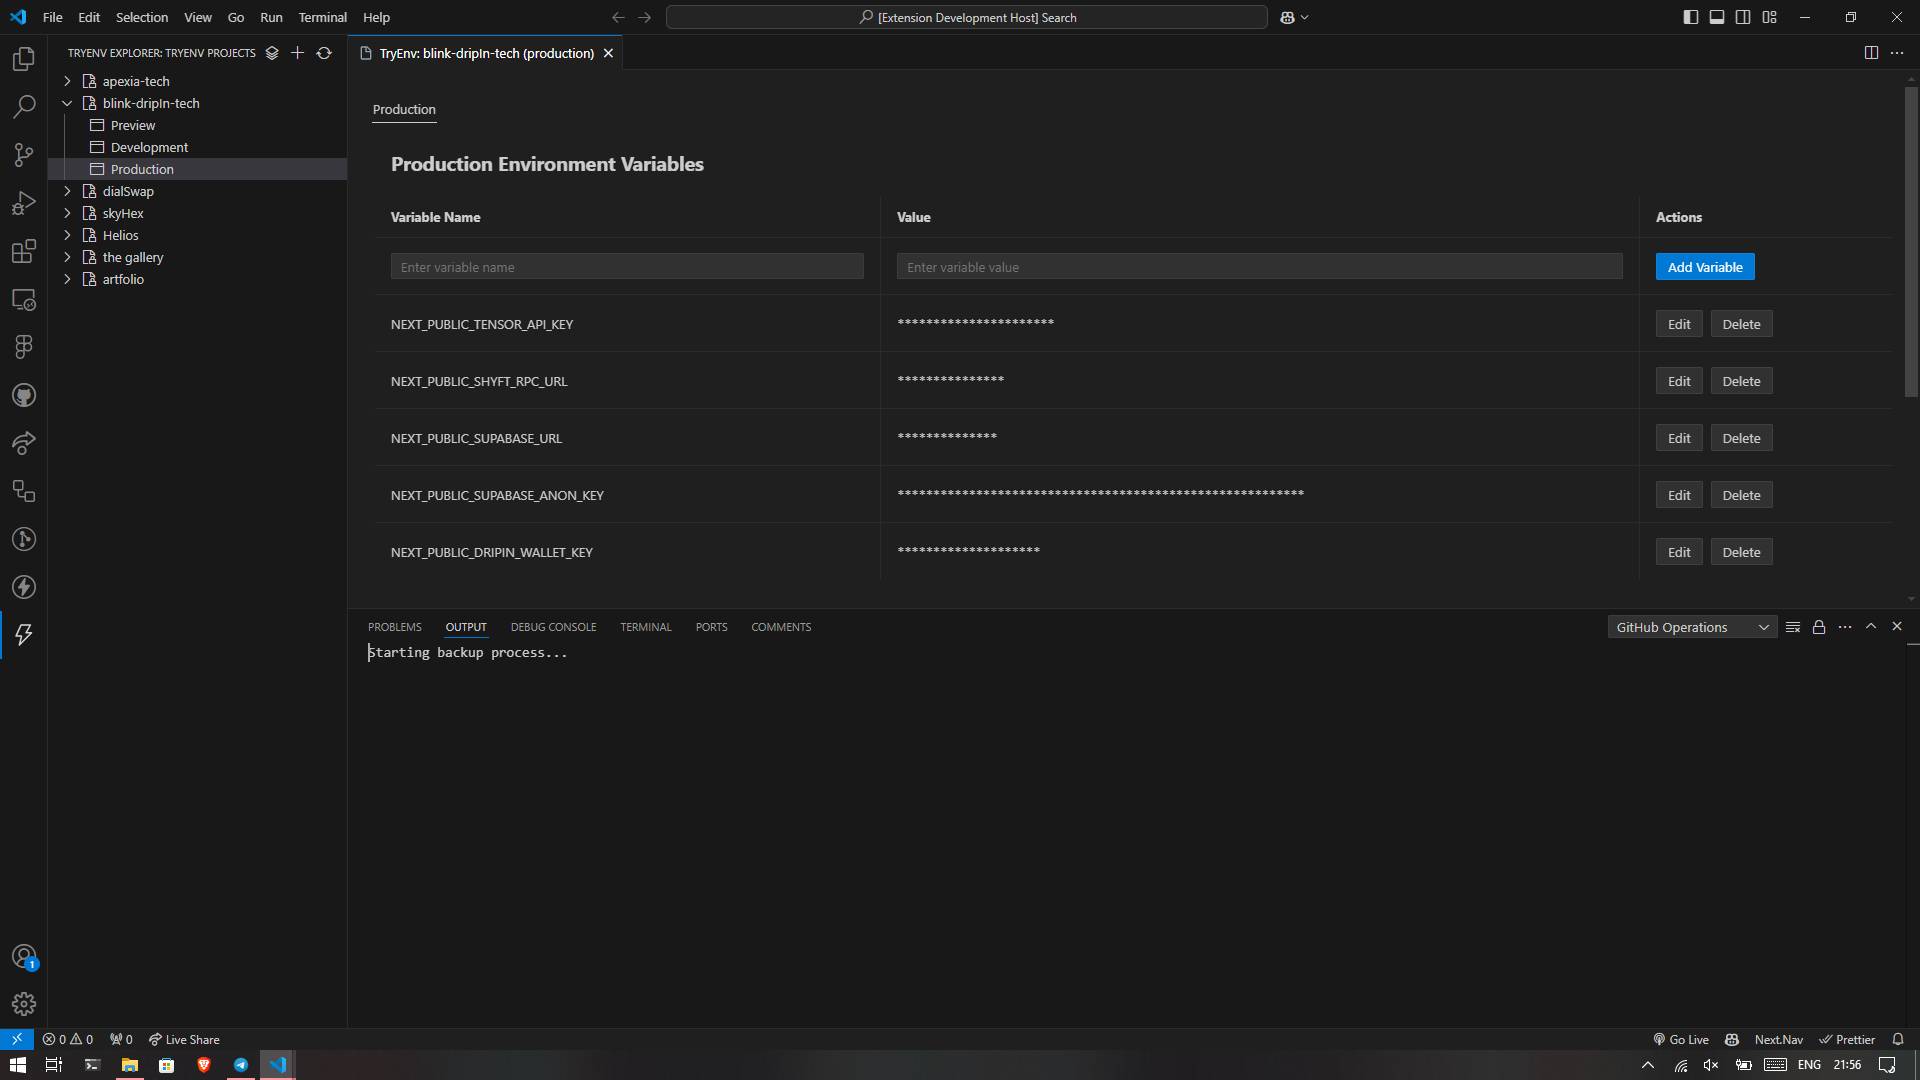The image size is (1920, 1080).
Task: Close the bottom panel
Action: tap(1897, 627)
